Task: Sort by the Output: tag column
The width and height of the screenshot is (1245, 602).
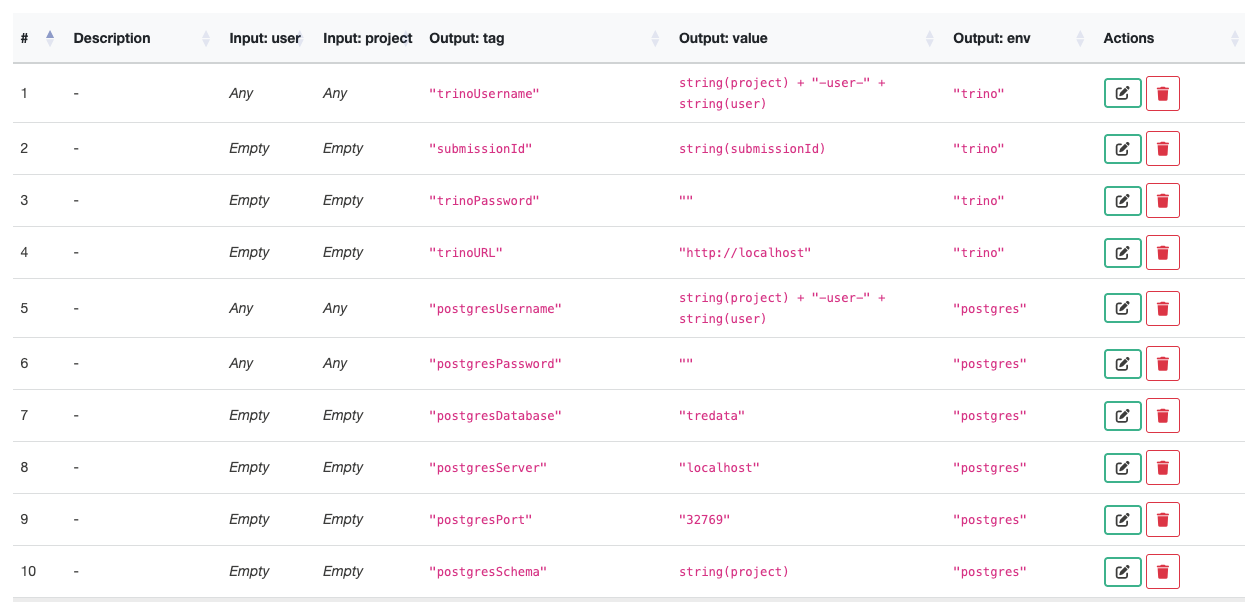Action: click(x=467, y=38)
